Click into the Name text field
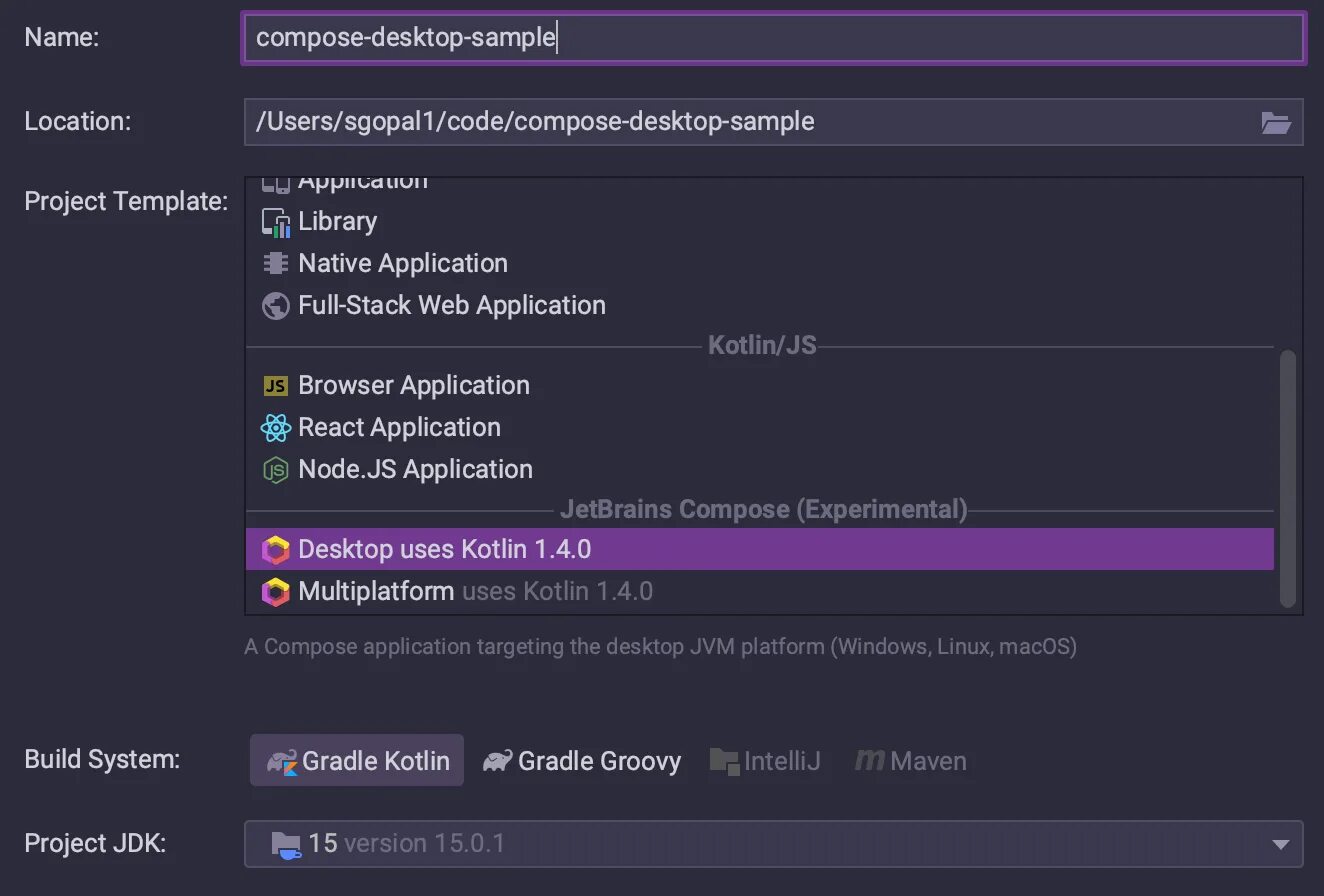The width and height of the screenshot is (1324, 896). [772, 38]
